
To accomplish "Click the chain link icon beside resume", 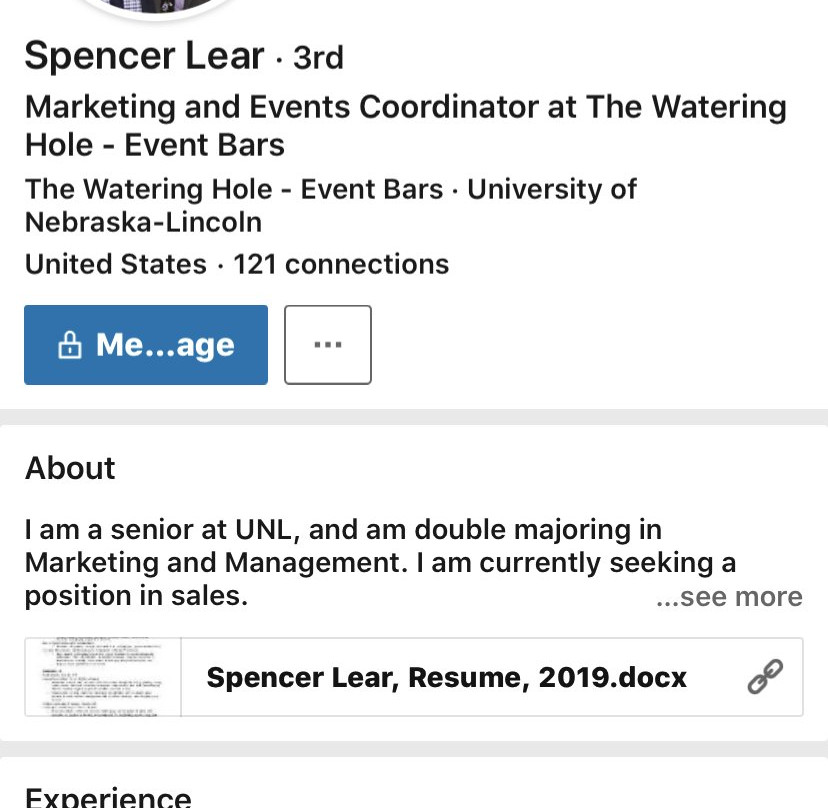I will pos(765,677).
